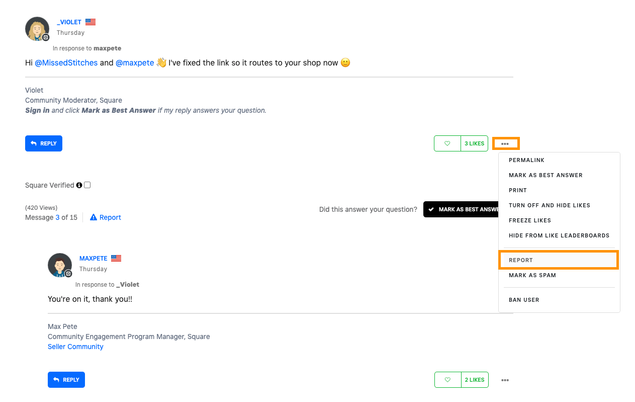Click the heart like icon on Violet's post
Viewport: 635px width, 402px height.
click(x=447, y=144)
